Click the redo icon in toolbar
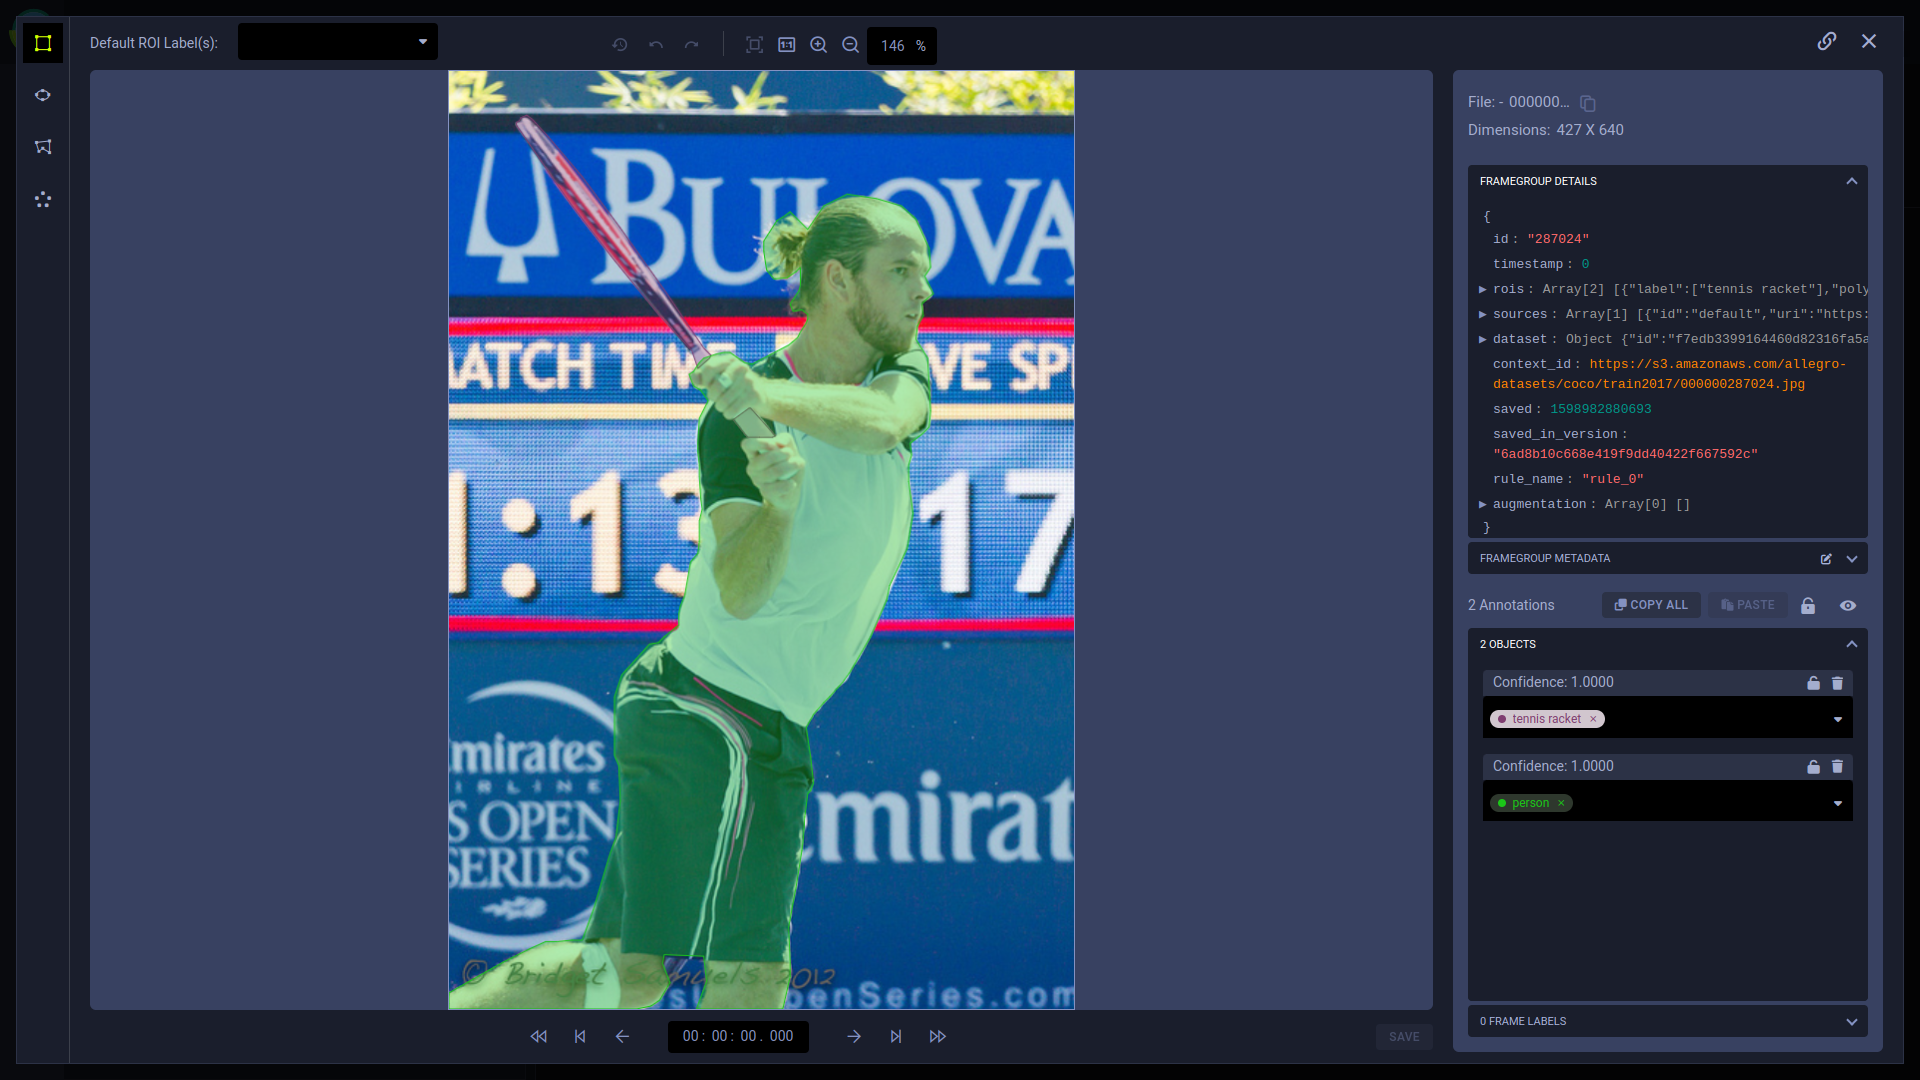The width and height of the screenshot is (1920, 1080). click(691, 45)
